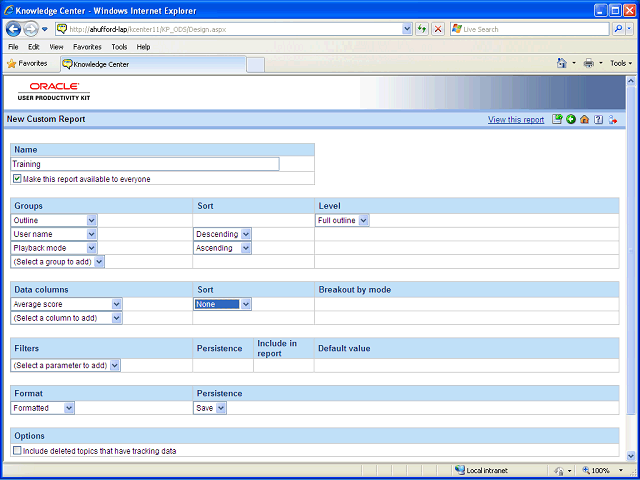Click the Live Search magnifier button
The height and width of the screenshot is (480, 640).
619,29
